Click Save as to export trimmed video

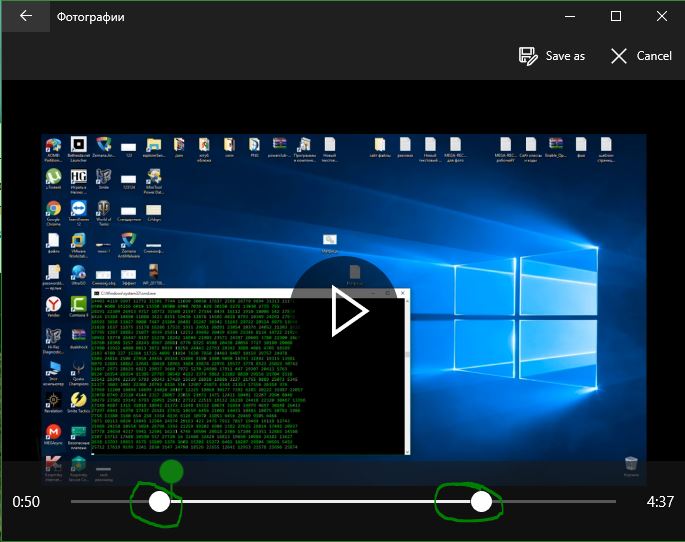click(x=552, y=56)
